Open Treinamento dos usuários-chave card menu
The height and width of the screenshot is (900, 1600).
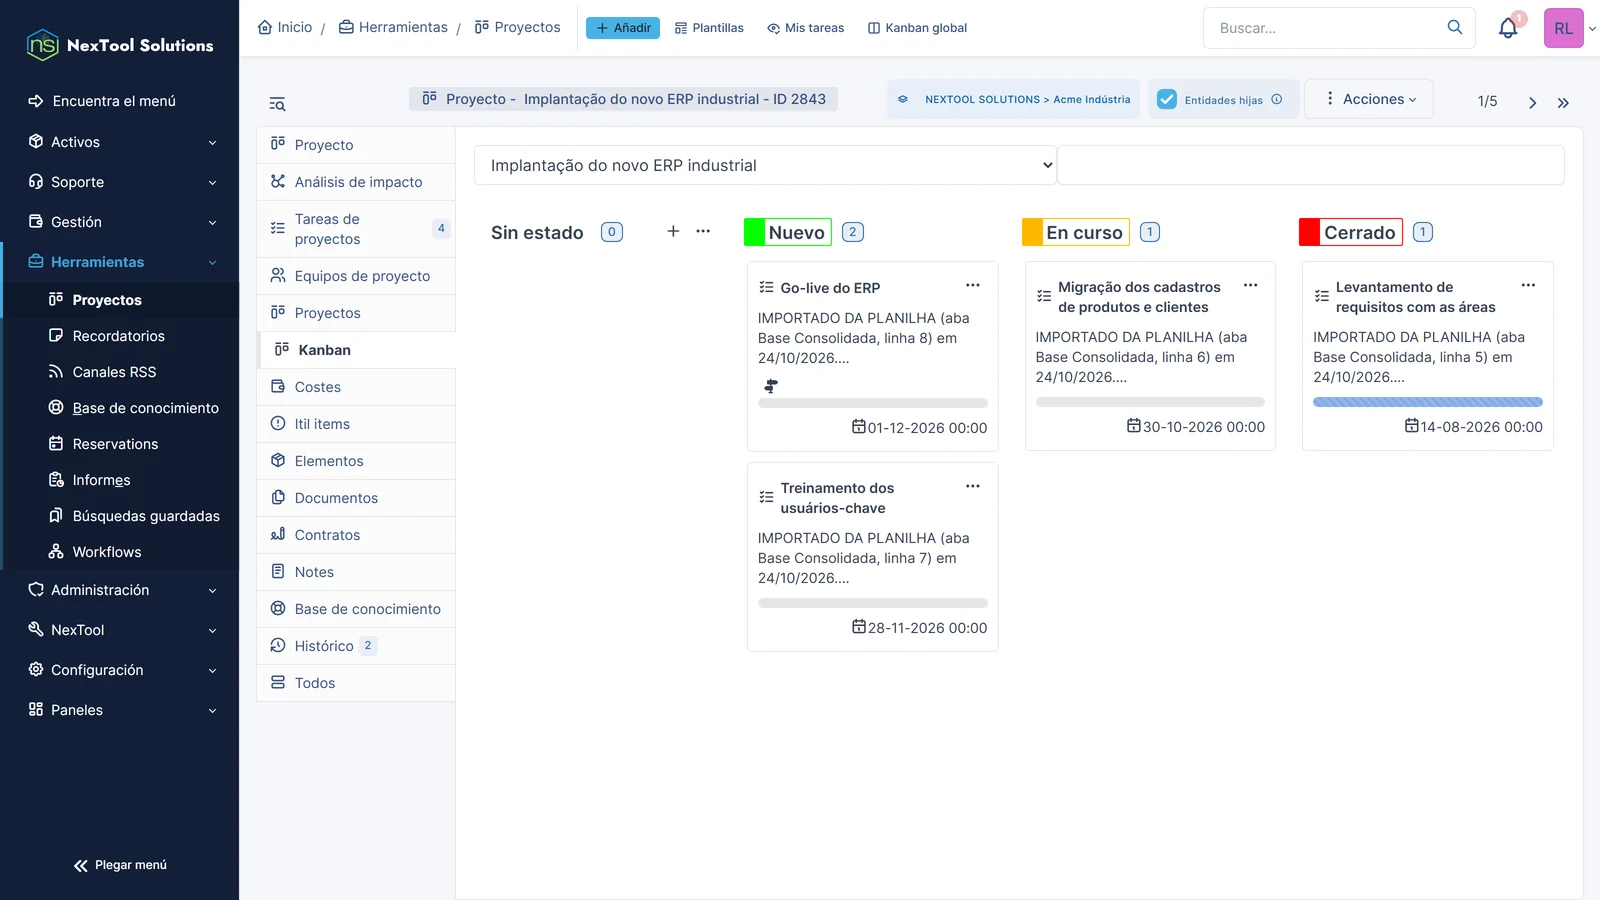pyautogui.click(x=973, y=486)
